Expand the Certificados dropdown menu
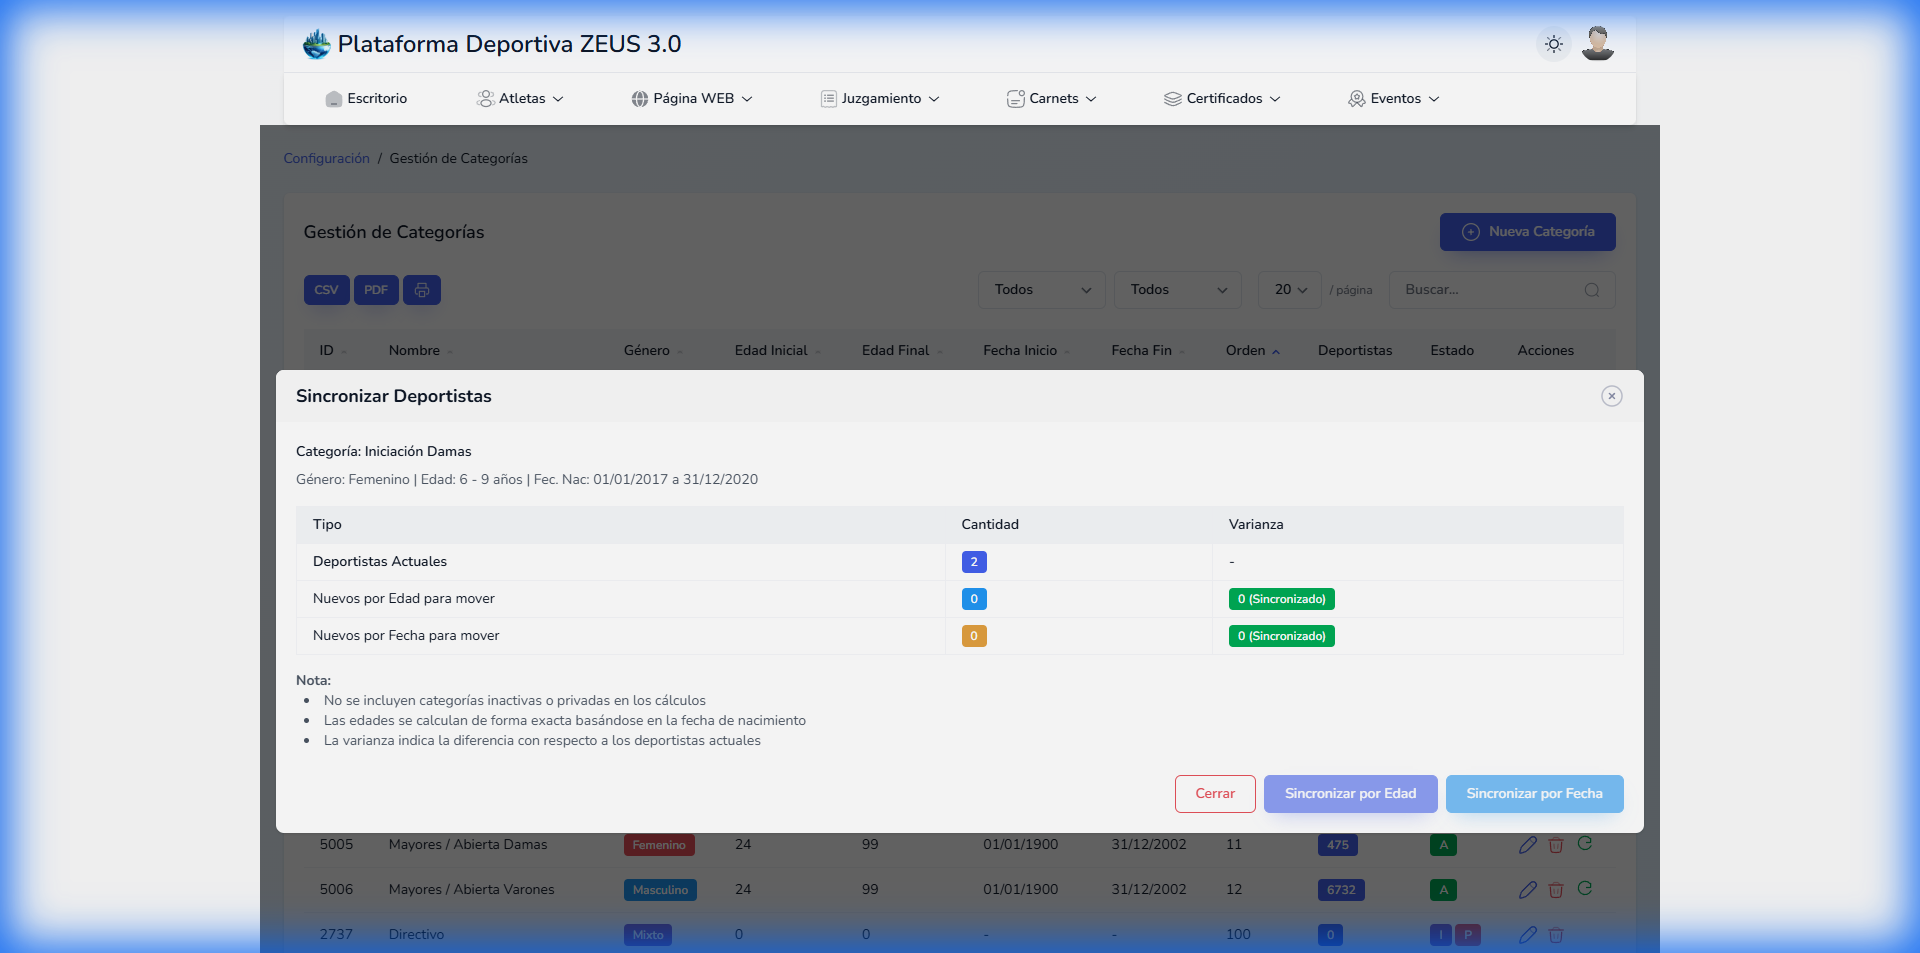Viewport: 1920px width, 953px height. [1222, 99]
